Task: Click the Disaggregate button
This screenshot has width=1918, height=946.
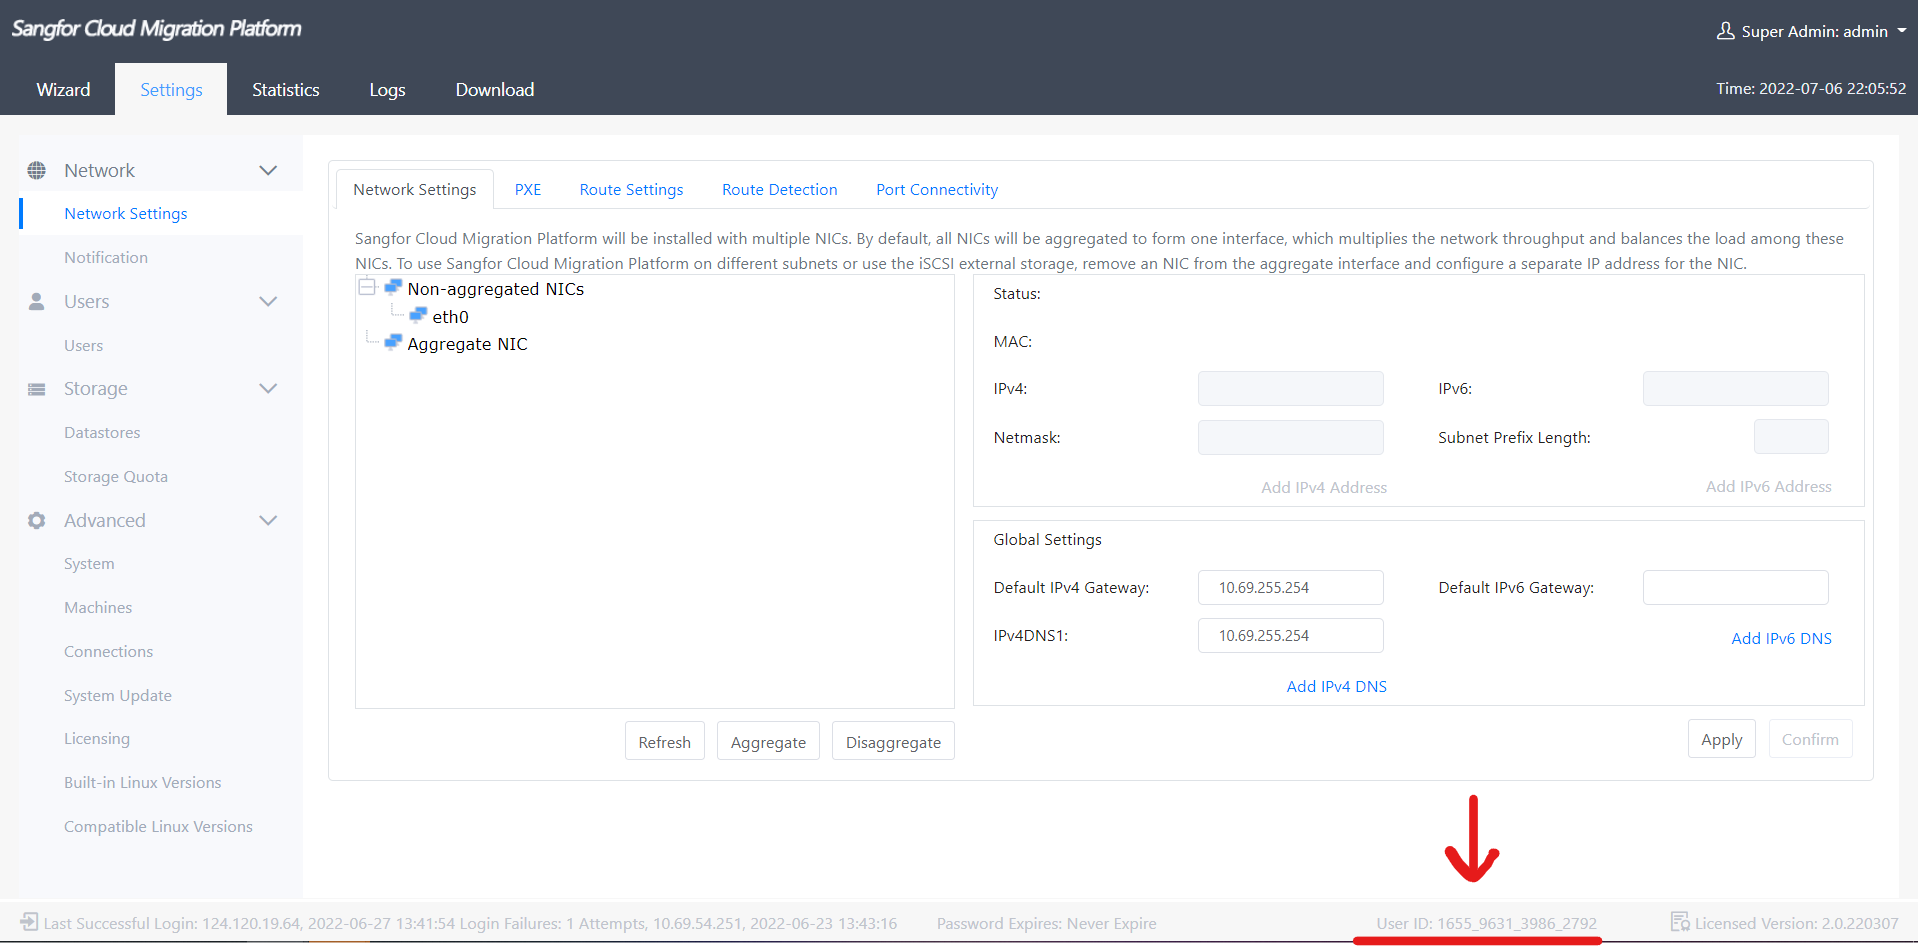Action: 893,741
